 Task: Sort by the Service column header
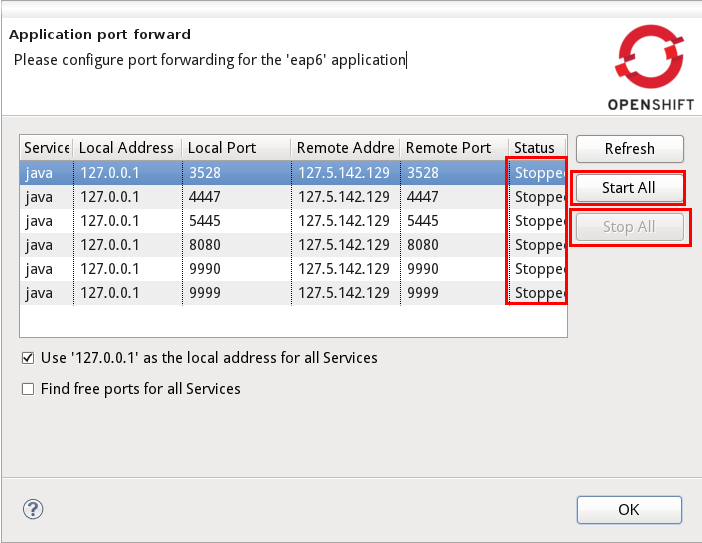pyautogui.click(x=46, y=148)
